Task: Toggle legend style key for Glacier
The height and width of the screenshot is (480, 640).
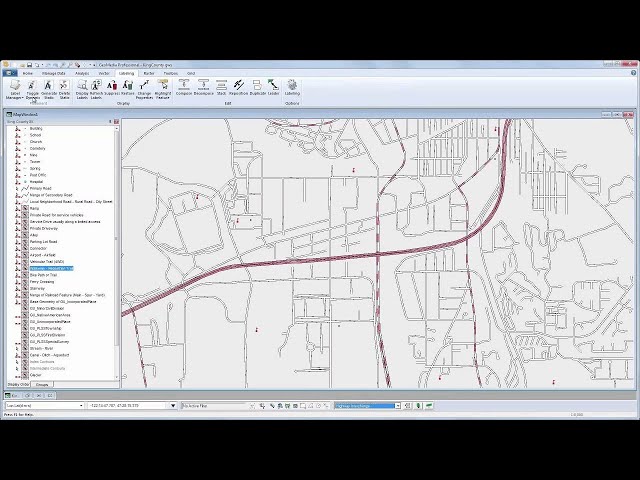Action: (x=24, y=375)
